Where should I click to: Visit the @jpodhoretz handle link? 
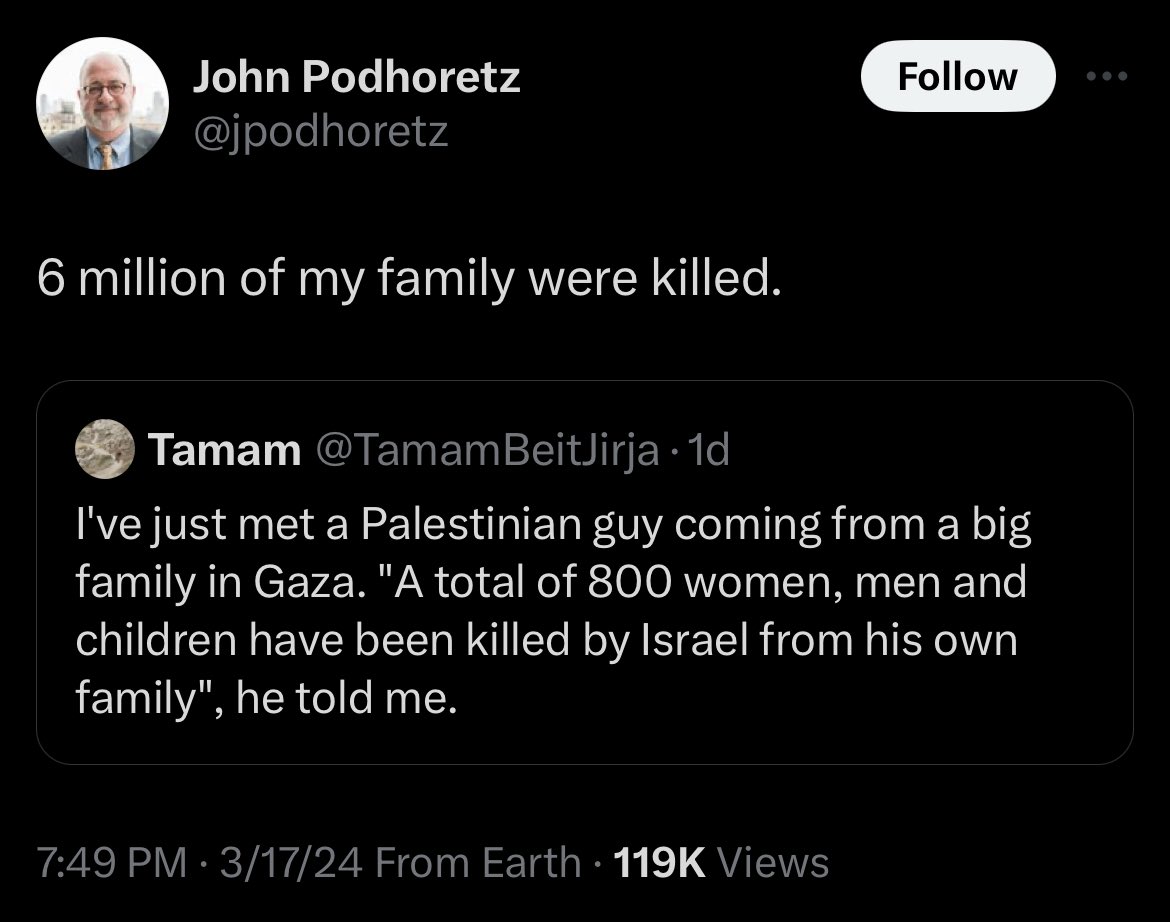[320, 130]
